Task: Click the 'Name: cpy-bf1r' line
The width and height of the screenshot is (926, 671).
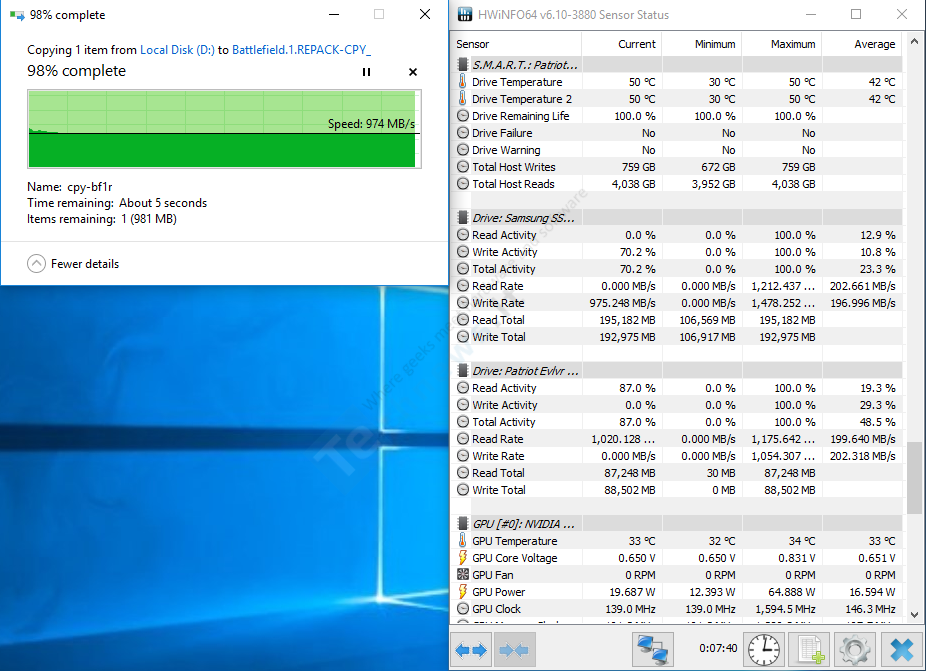Action: pyautogui.click(x=70, y=187)
